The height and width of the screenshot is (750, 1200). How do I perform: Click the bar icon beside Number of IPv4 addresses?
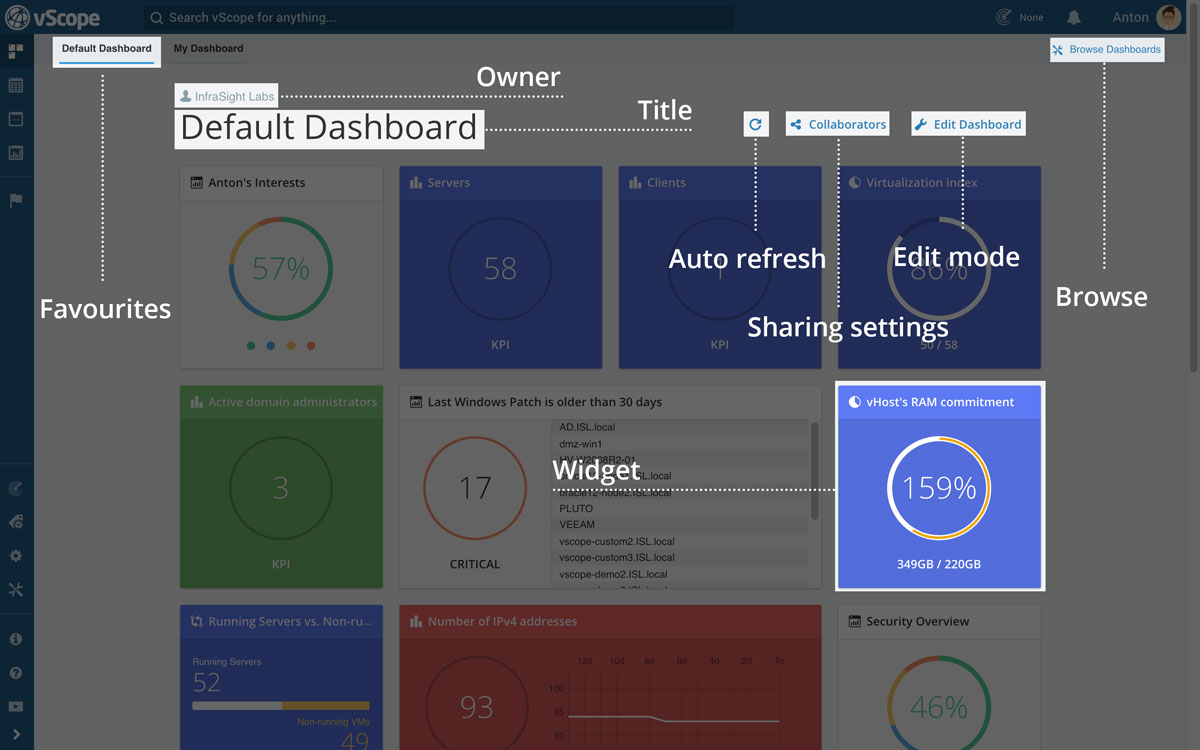416,621
